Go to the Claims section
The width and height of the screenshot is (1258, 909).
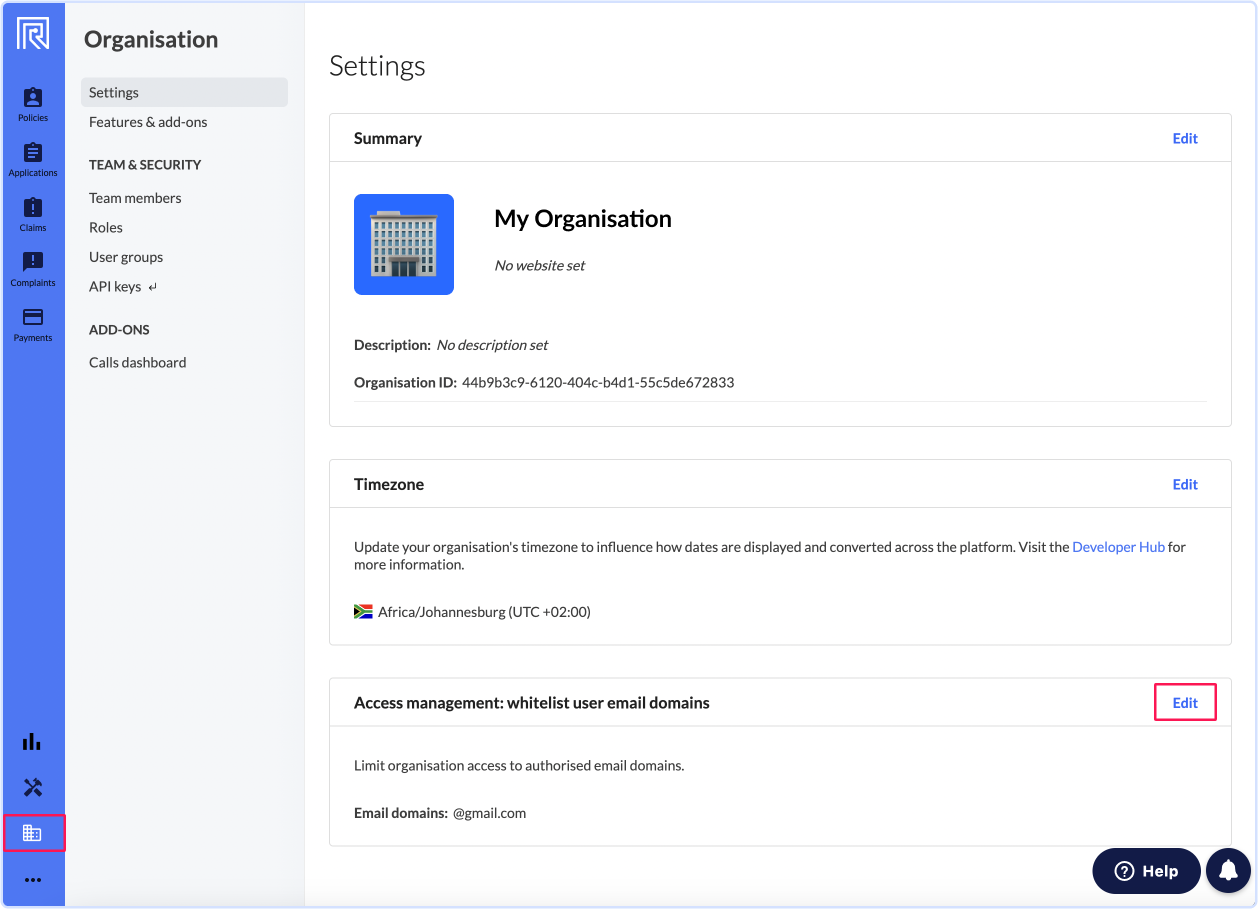[x=33, y=214]
